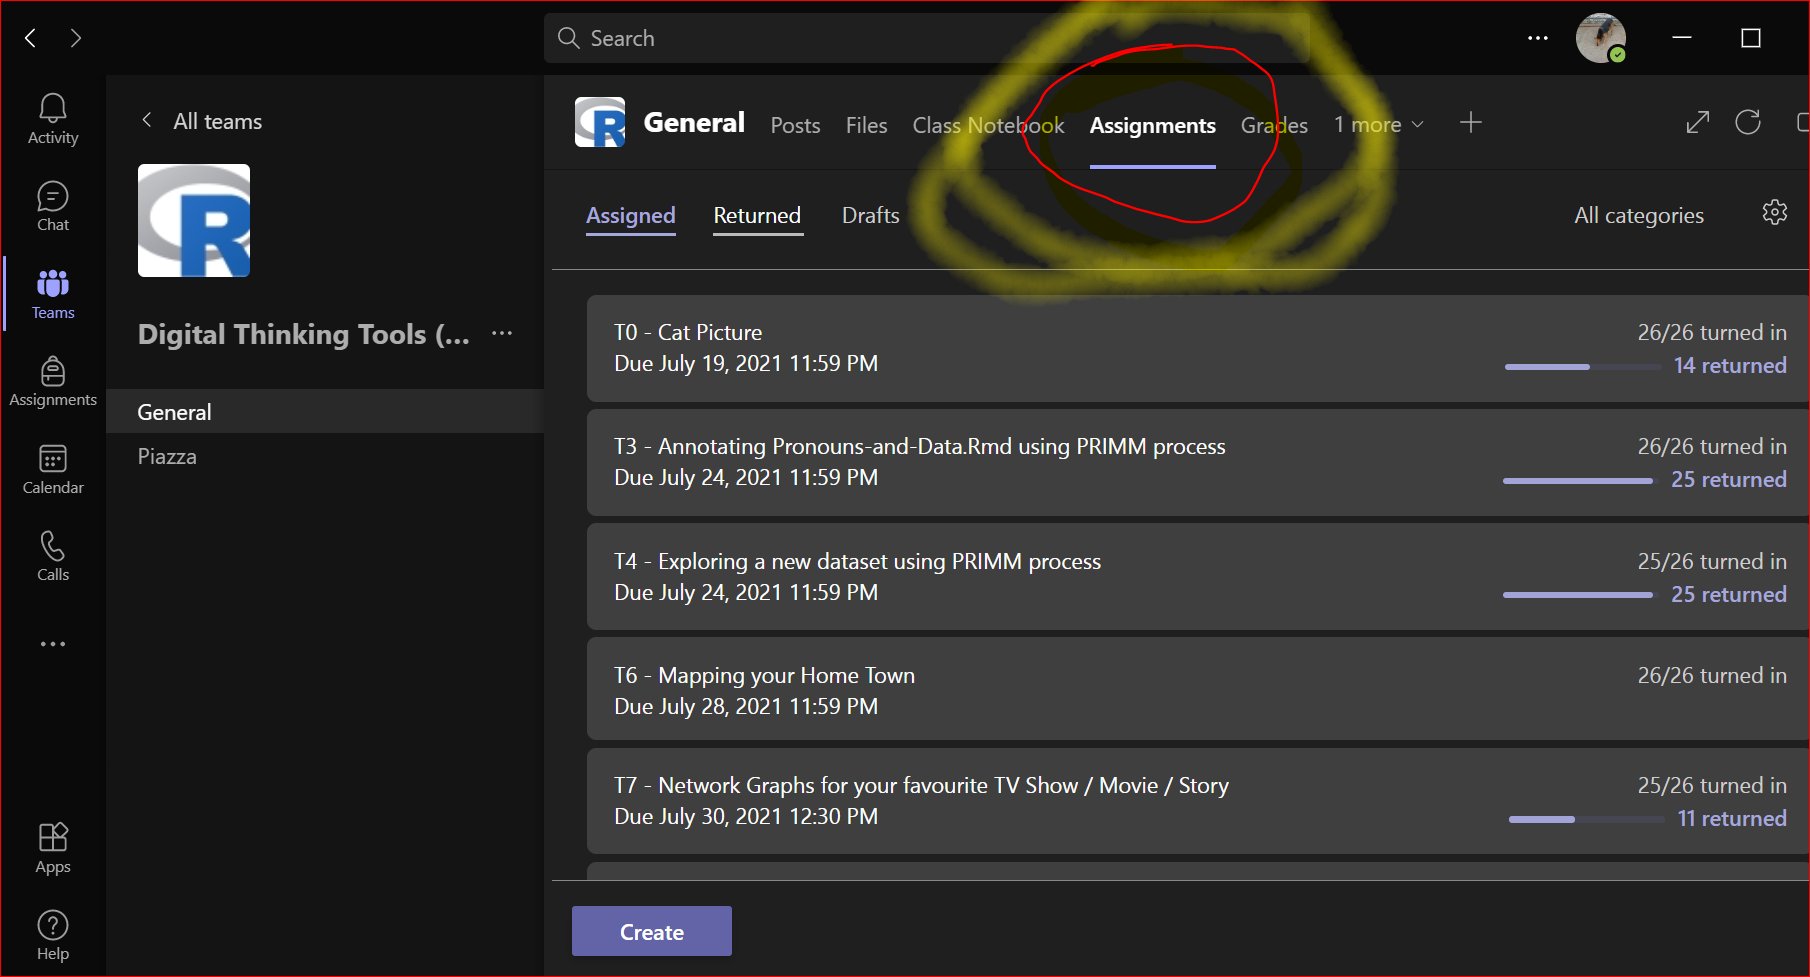The height and width of the screenshot is (977, 1810).
Task: Click the General channel R logo
Action: [x=600, y=122]
